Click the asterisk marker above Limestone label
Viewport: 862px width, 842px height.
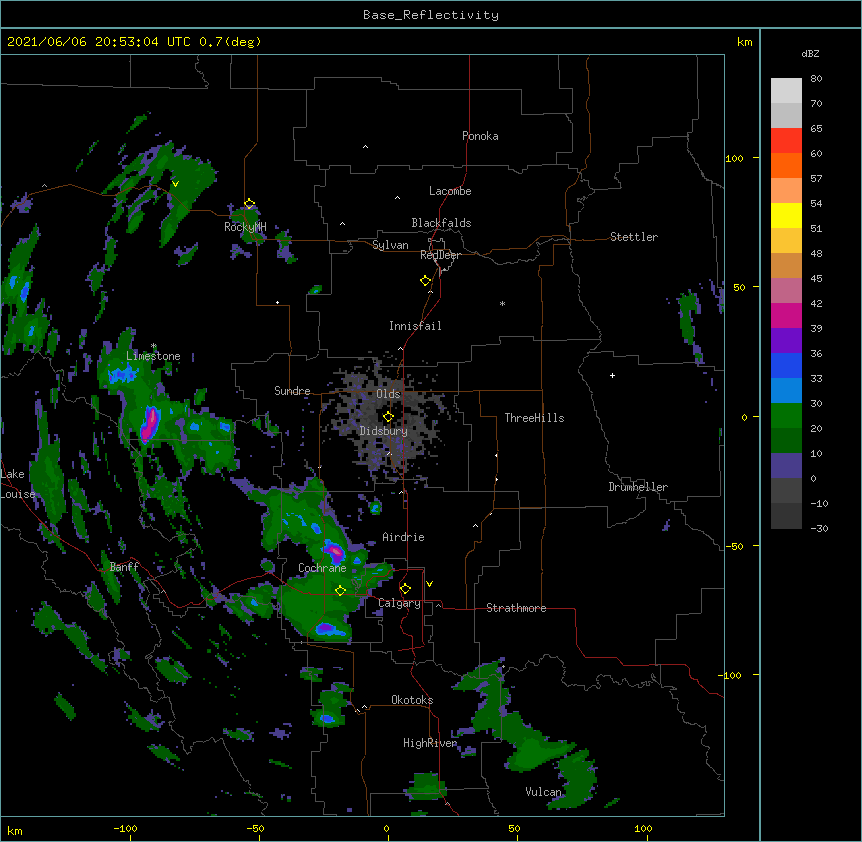[154, 346]
